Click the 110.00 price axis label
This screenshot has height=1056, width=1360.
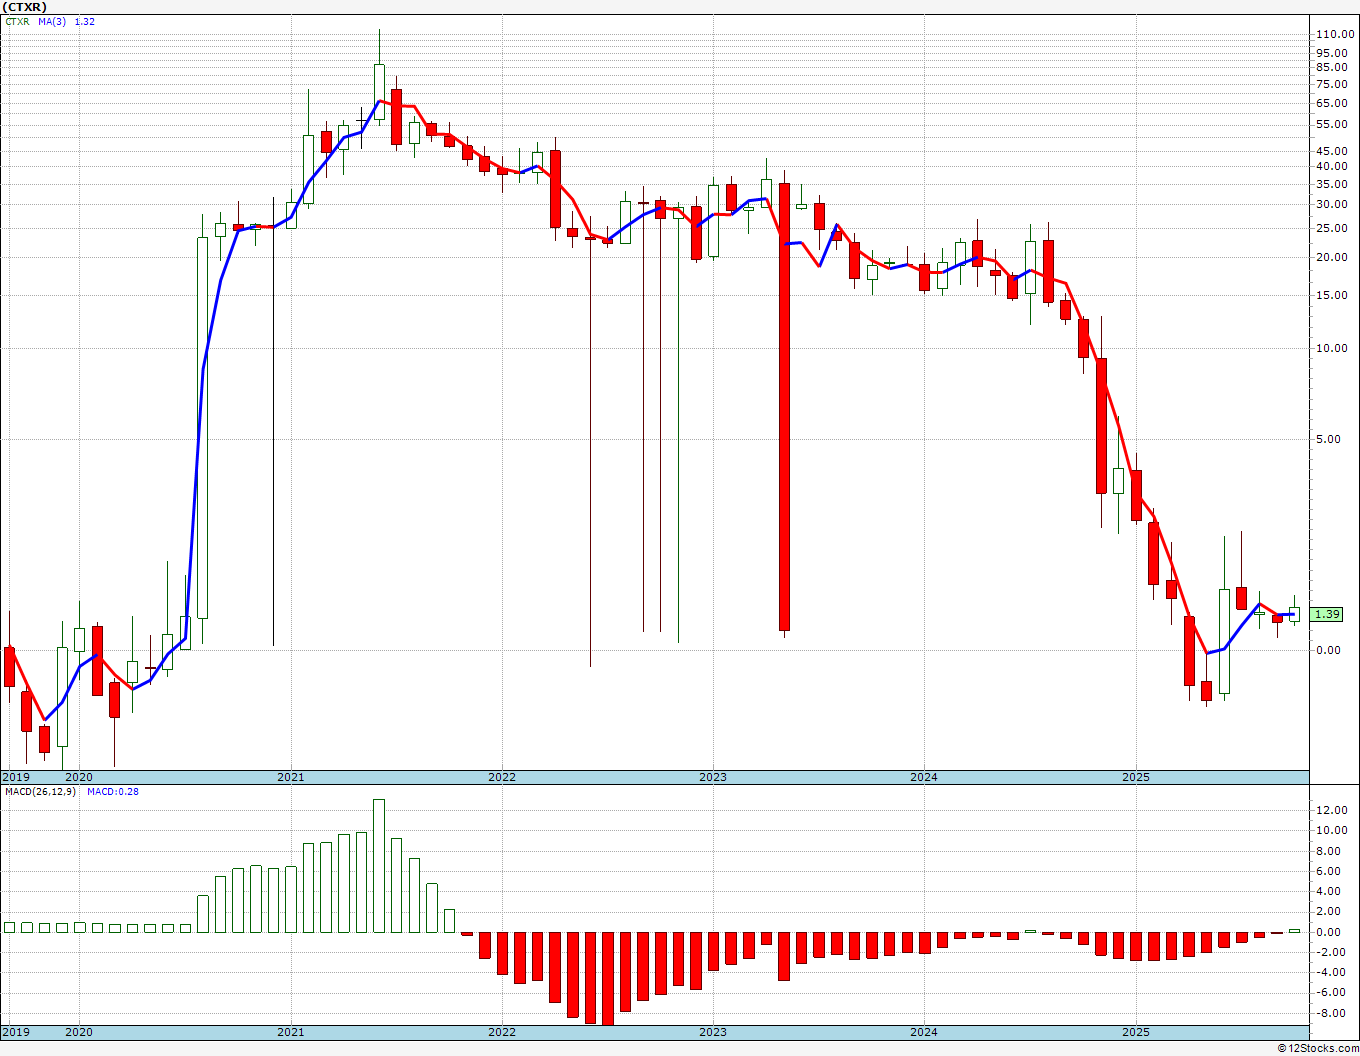[x=1334, y=34]
